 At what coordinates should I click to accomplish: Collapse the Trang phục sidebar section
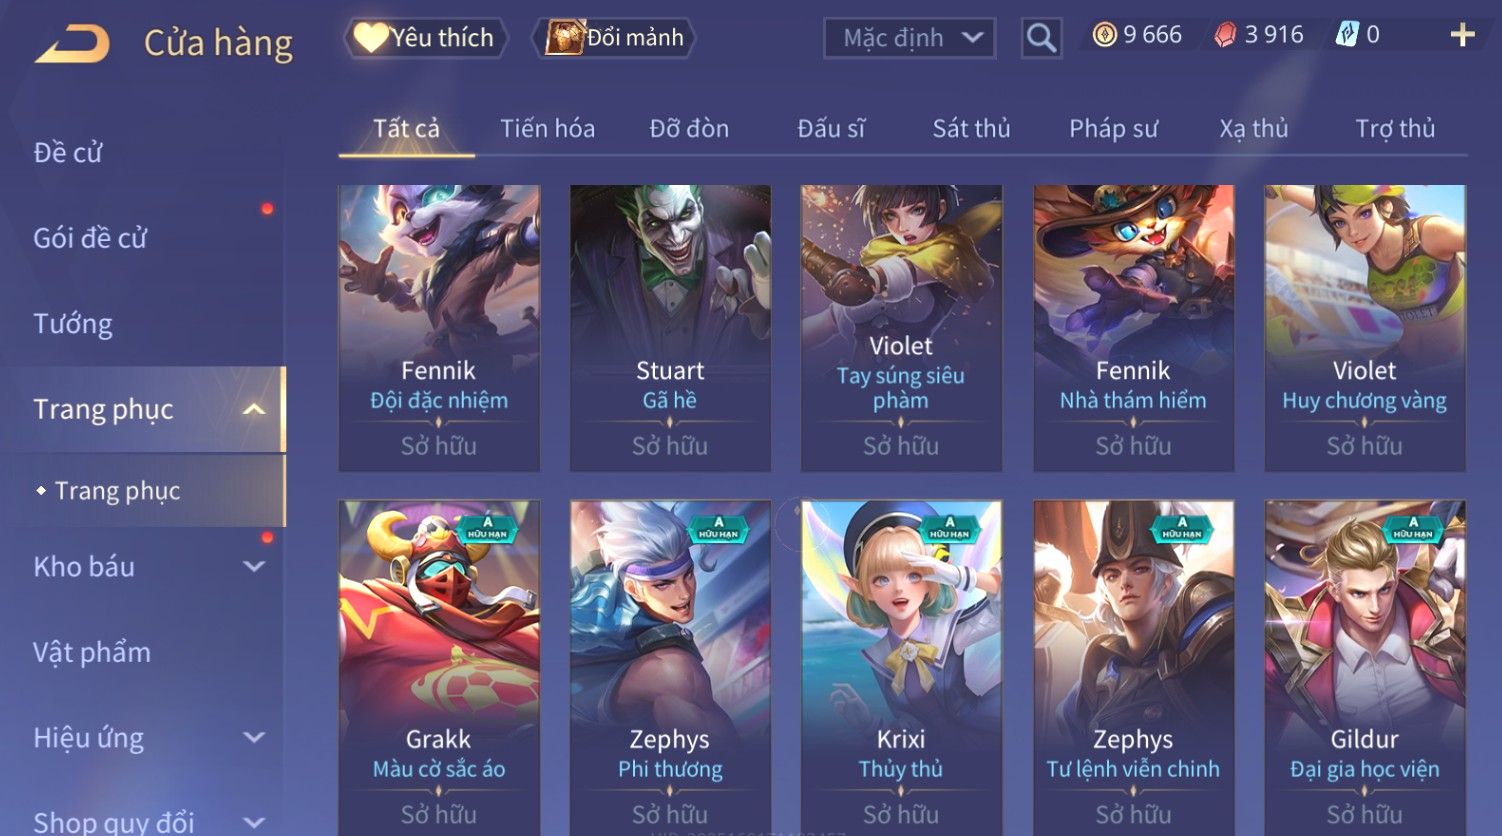click(254, 409)
